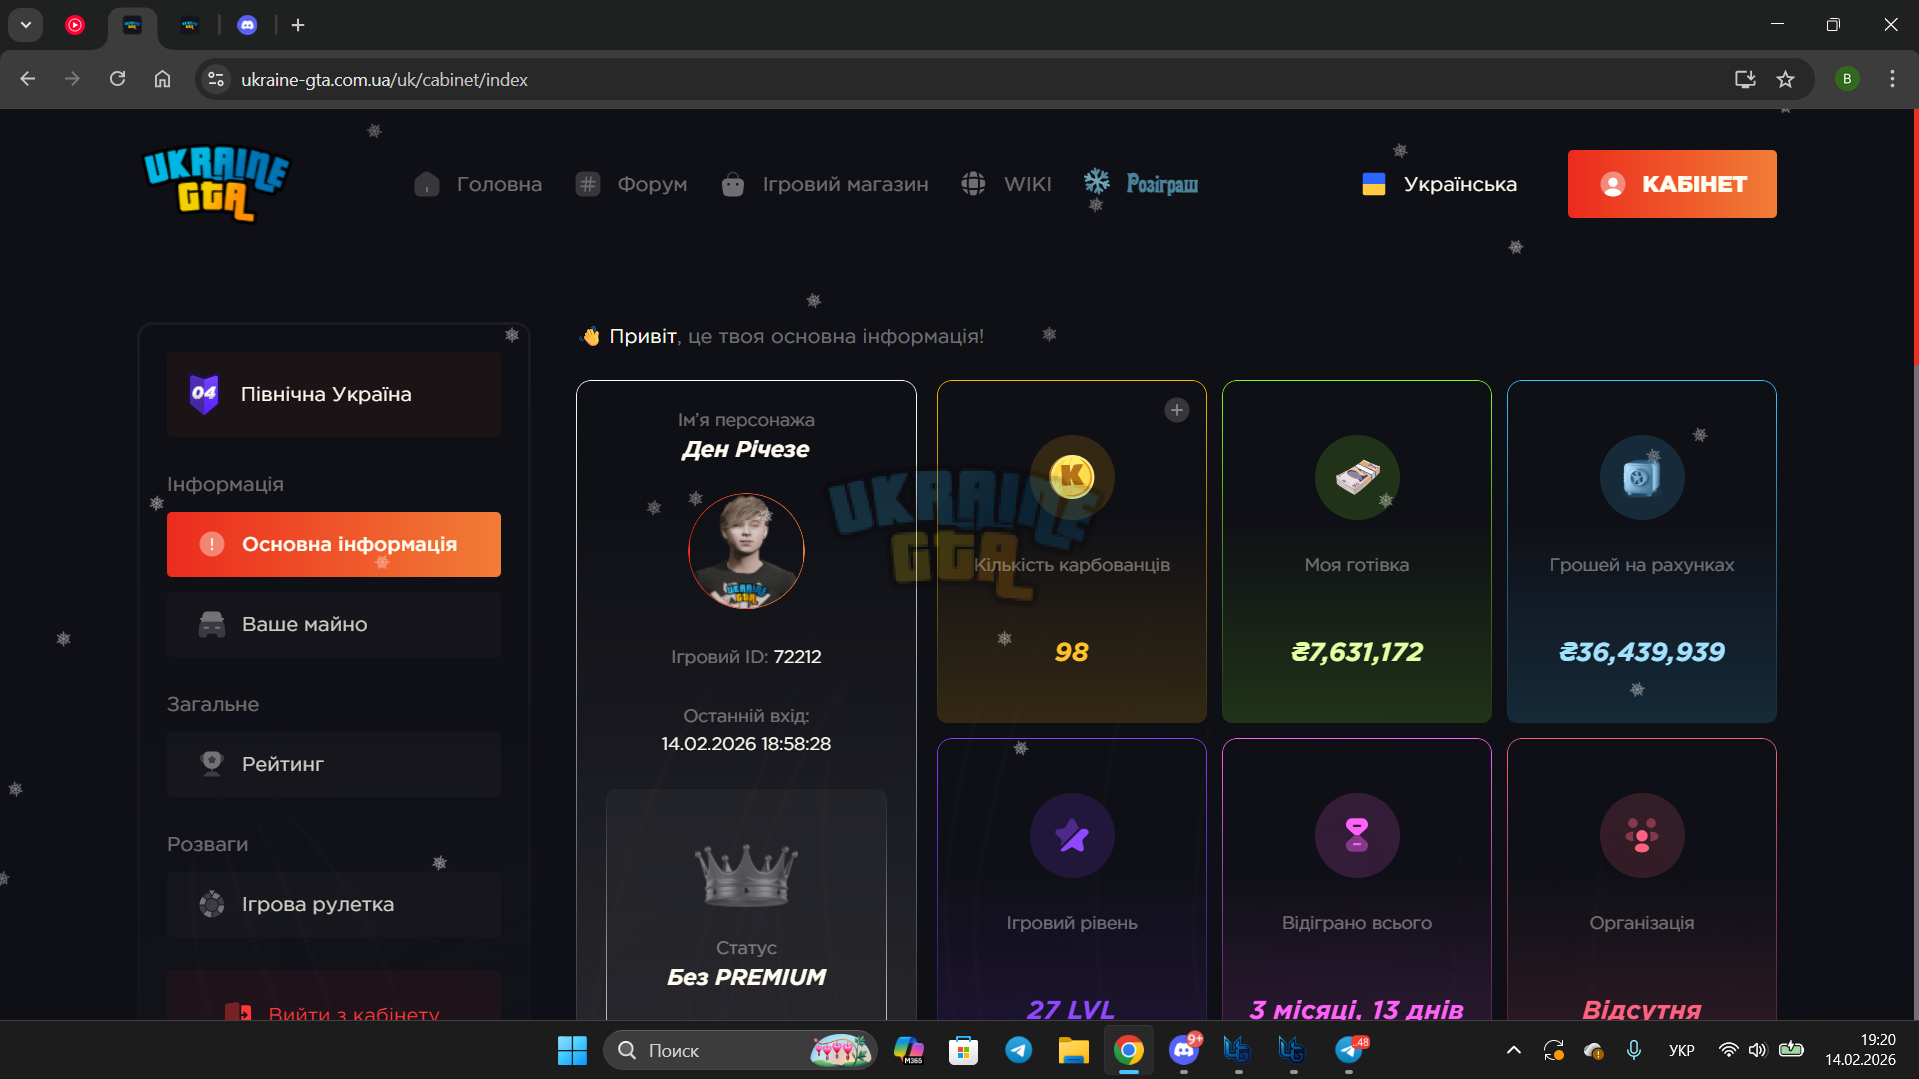The width and height of the screenshot is (1919, 1079).
Task: Click the browser home icon
Action: coord(162,79)
